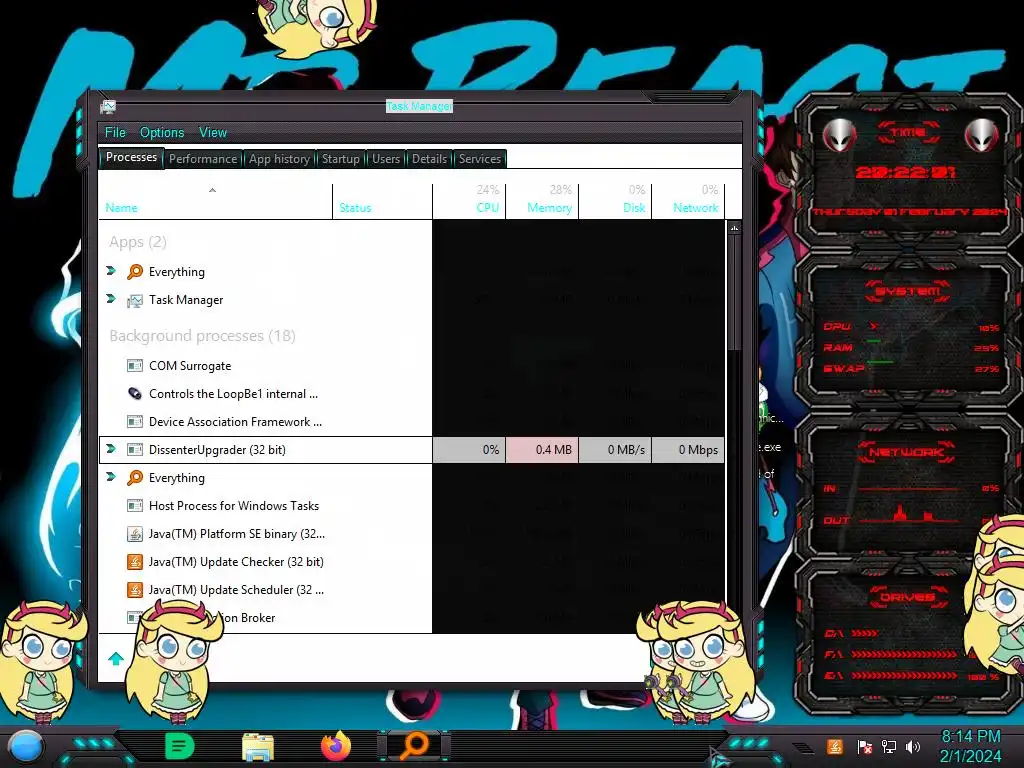Switch to the Services tab
The height and width of the screenshot is (768, 1024).
[480, 159]
